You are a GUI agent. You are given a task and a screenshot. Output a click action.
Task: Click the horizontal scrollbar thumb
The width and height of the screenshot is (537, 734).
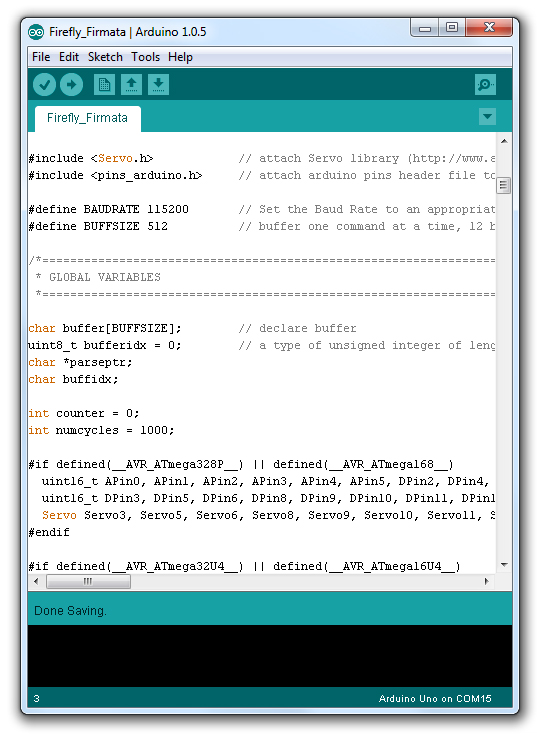click(x=88, y=581)
